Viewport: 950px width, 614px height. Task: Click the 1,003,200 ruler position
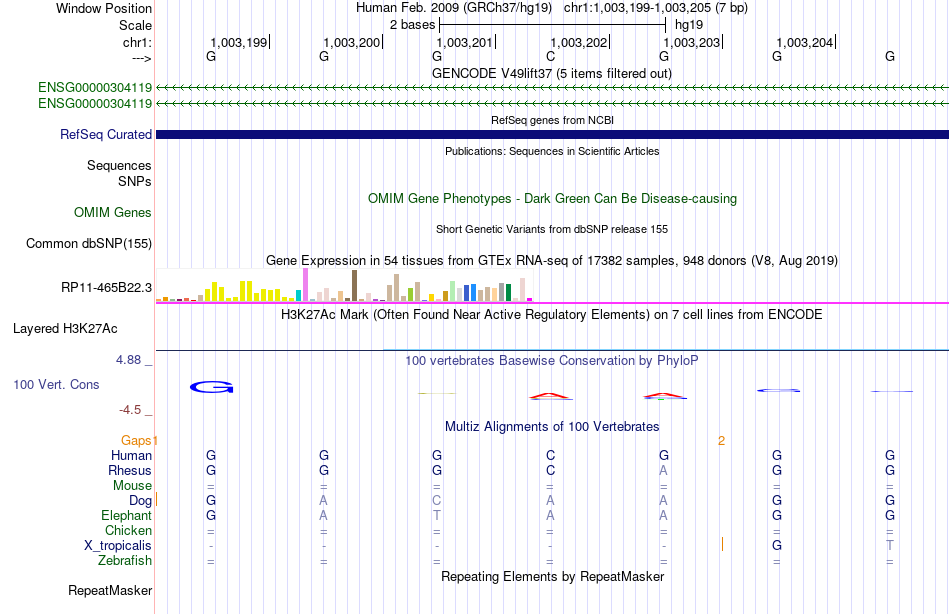click(352, 42)
